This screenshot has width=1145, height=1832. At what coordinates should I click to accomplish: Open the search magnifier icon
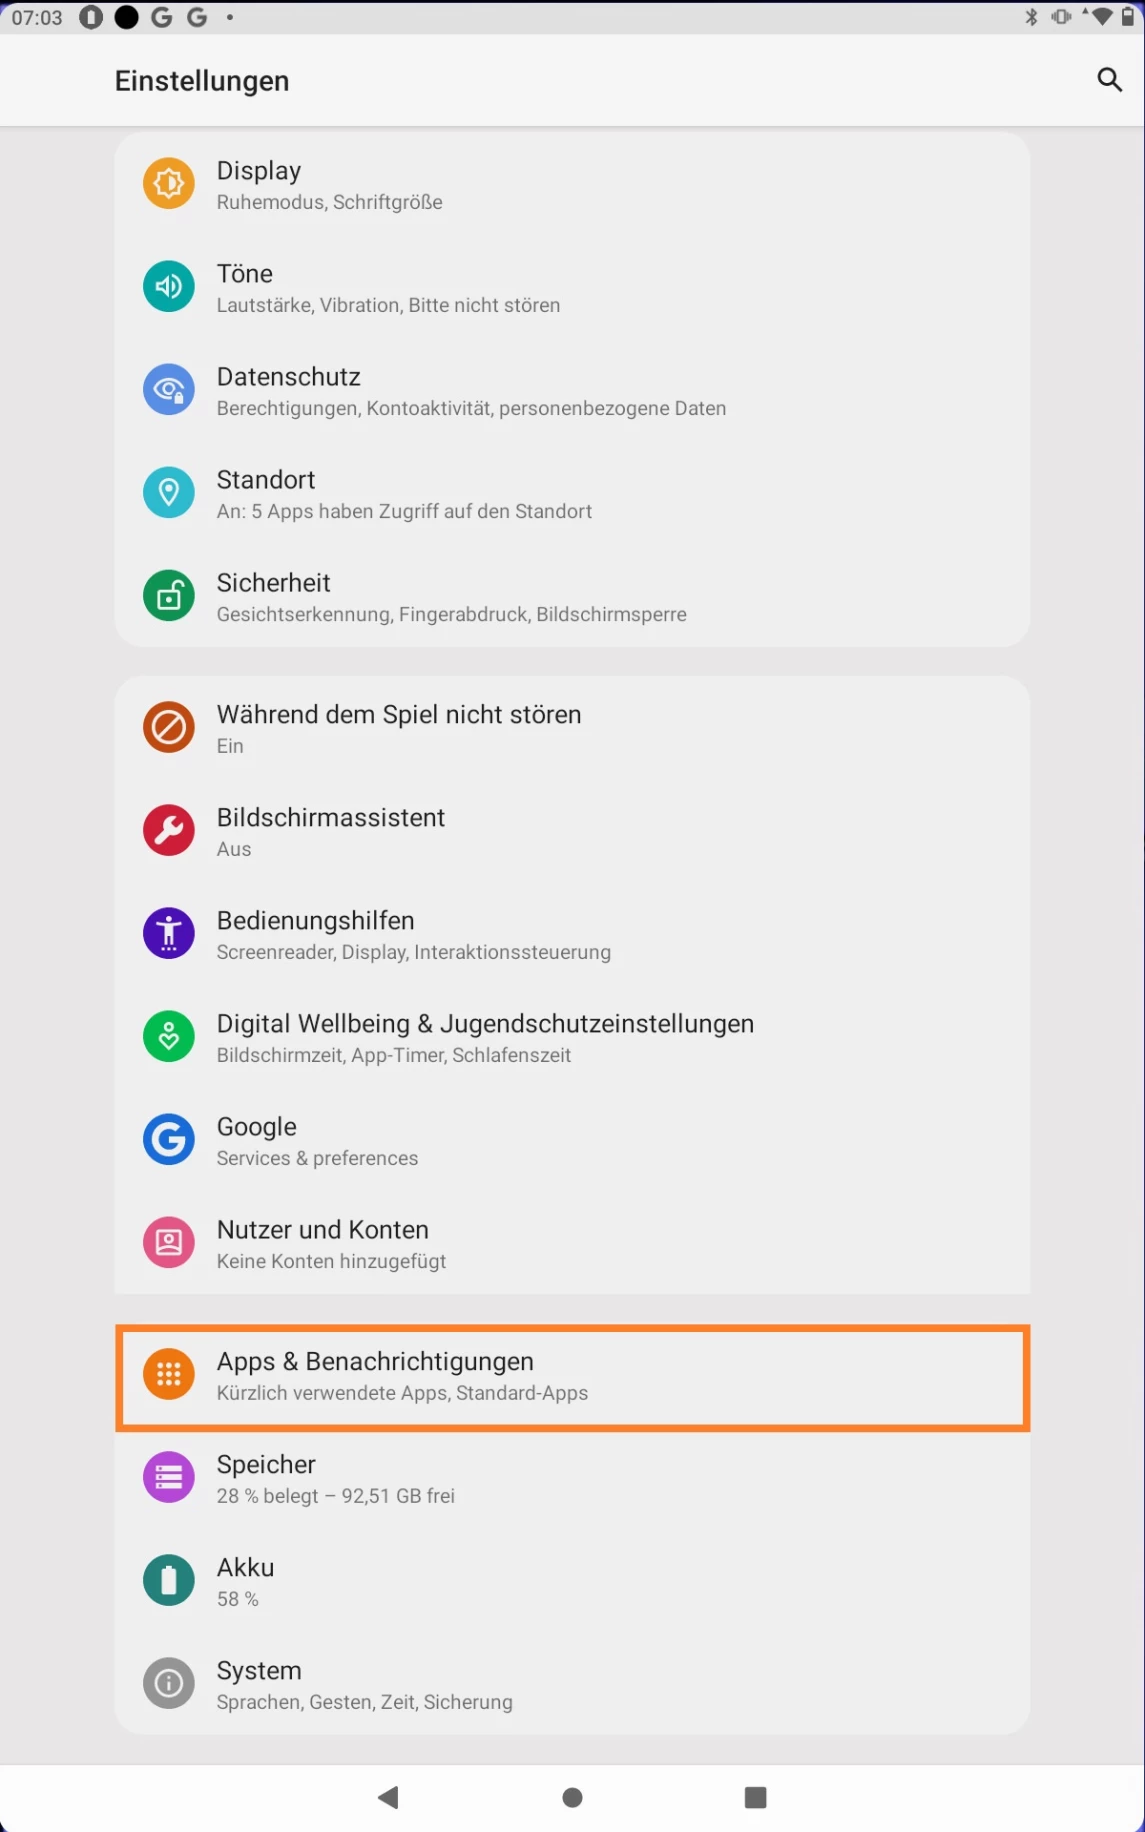1109,80
